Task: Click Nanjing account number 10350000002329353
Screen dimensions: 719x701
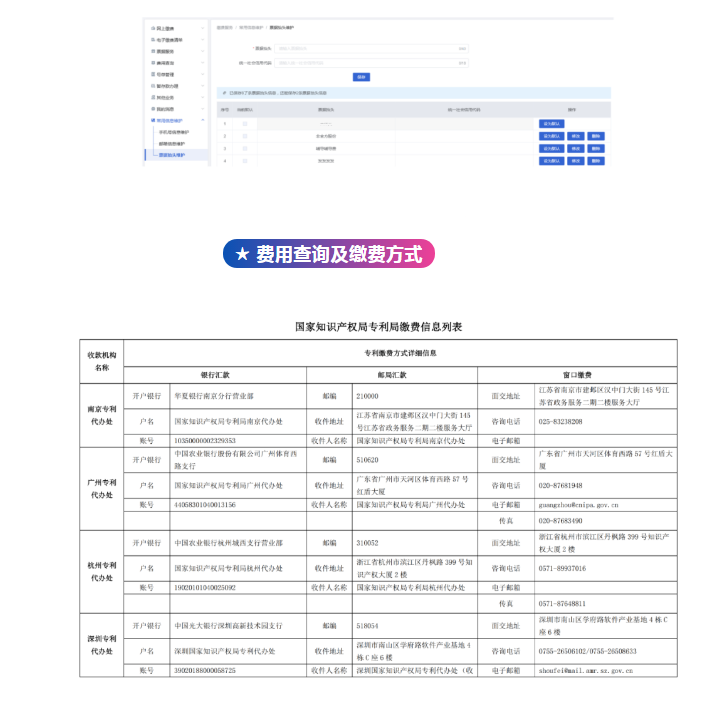Action: 205,441
